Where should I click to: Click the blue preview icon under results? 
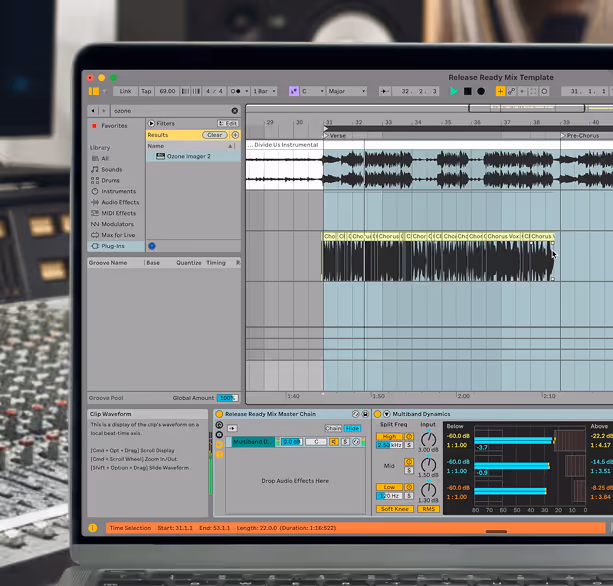click(152, 246)
